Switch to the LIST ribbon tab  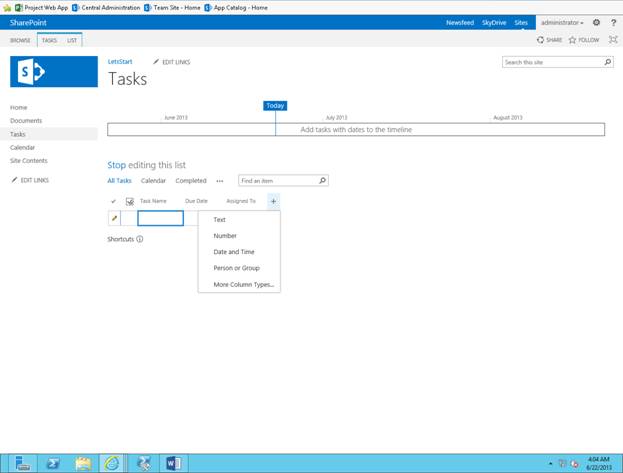click(72, 41)
